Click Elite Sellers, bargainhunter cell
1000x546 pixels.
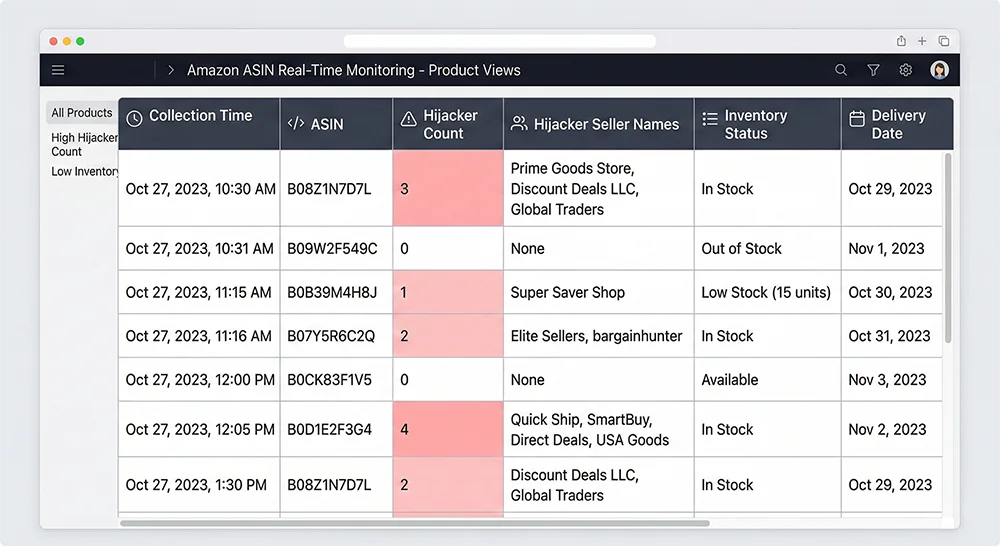tap(598, 336)
